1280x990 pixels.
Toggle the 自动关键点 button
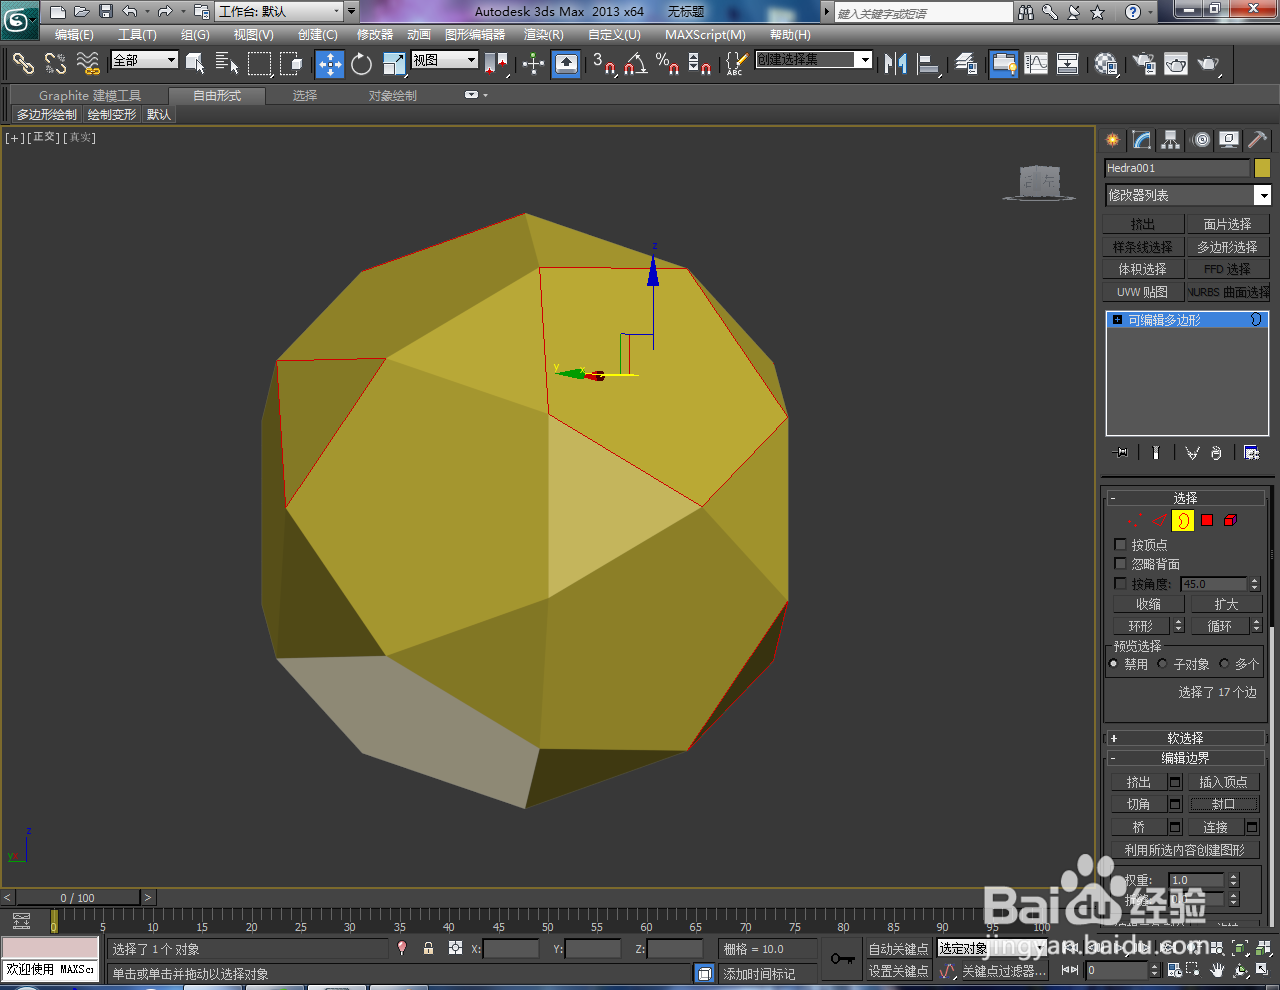[898, 949]
